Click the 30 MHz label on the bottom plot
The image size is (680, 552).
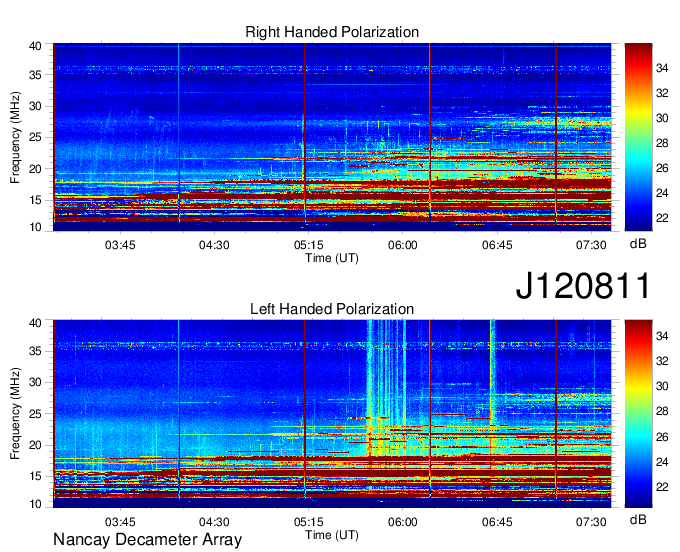[x=36, y=382]
